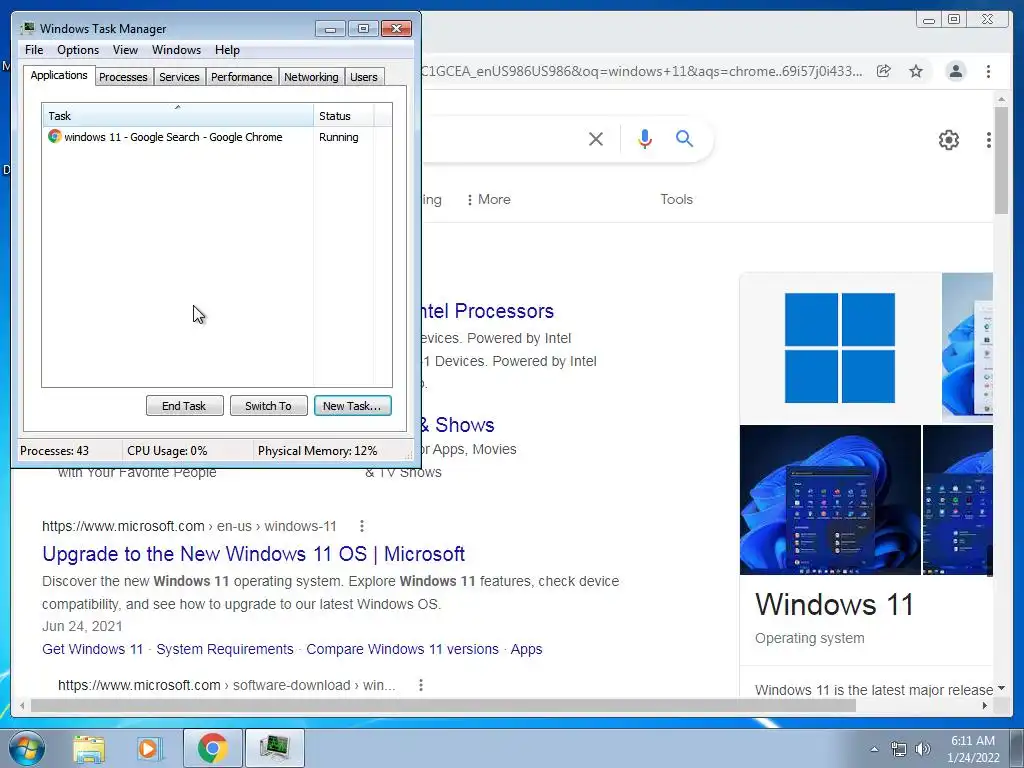Screen dimensions: 1024x768
Task: Switch to the Processes tab
Action: (x=123, y=77)
